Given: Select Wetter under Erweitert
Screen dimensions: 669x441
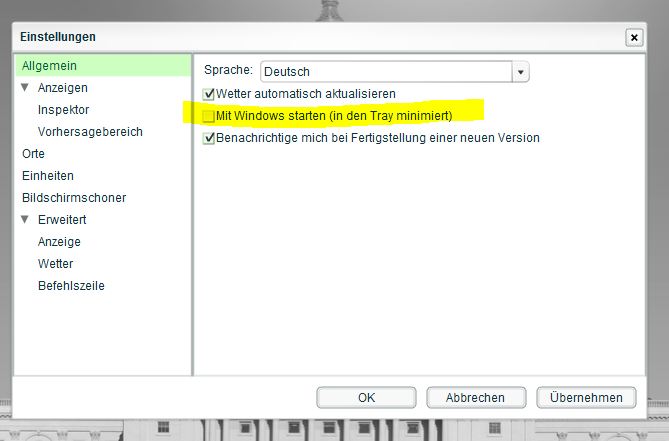Looking at the screenshot, I should coord(55,264).
